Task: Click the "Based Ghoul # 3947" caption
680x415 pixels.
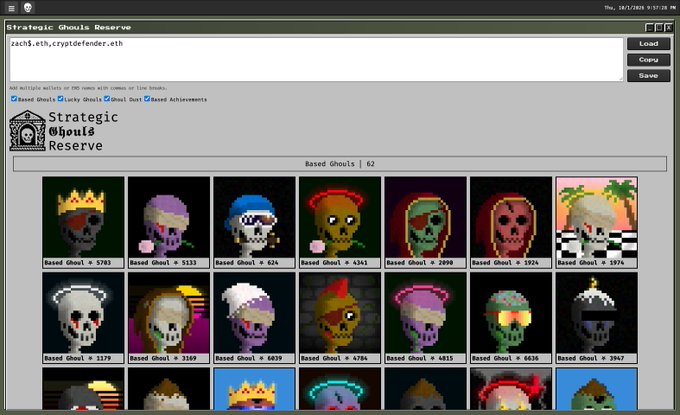Action: pos(591,358)
